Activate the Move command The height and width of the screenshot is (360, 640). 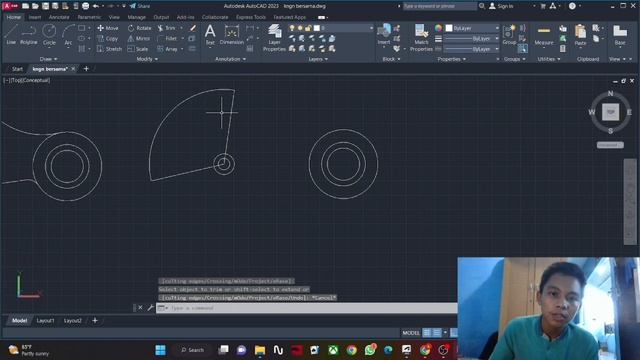pyautogui.click(x=108, y=28)
